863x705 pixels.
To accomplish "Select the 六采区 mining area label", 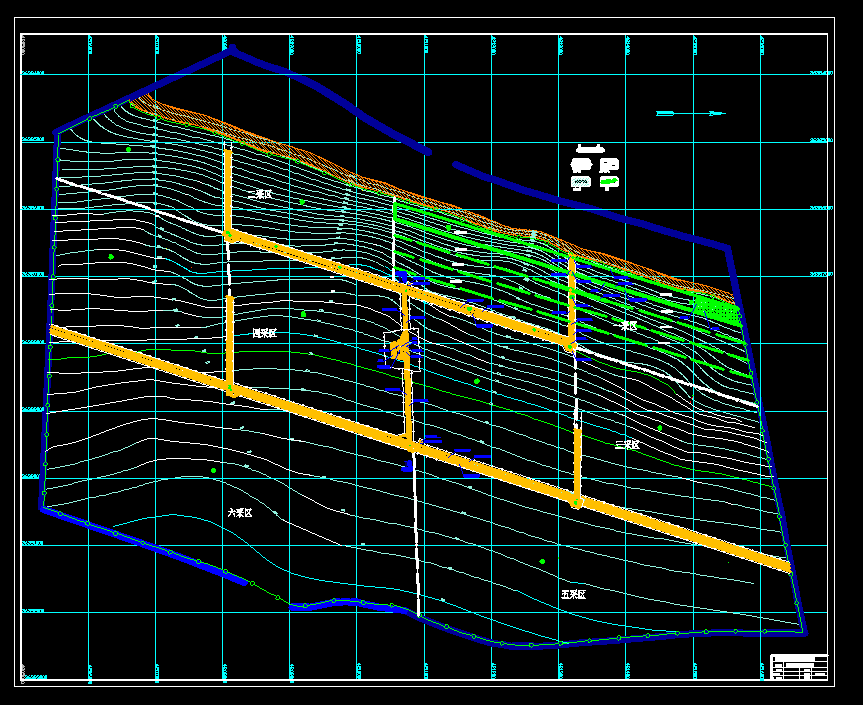I will 240,513.
